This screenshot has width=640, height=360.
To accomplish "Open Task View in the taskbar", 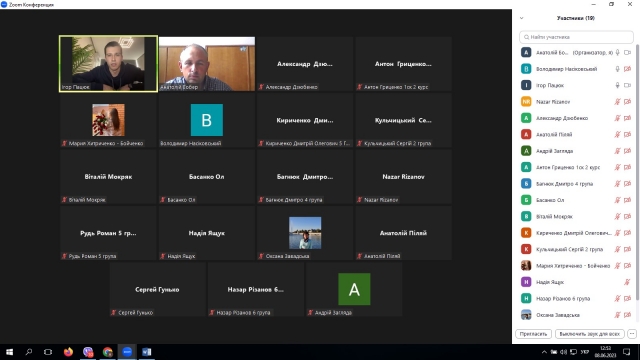I will click(48, 352).
